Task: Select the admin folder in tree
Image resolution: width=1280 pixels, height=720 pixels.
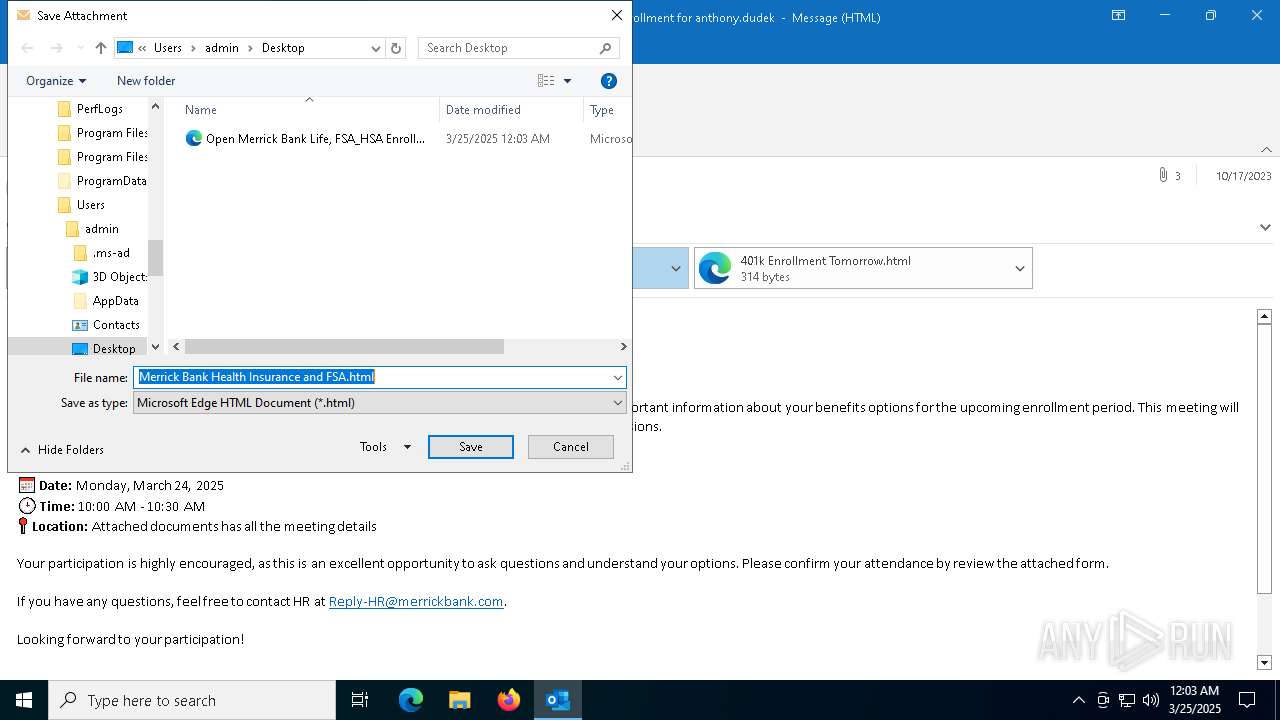Action: 101,229
